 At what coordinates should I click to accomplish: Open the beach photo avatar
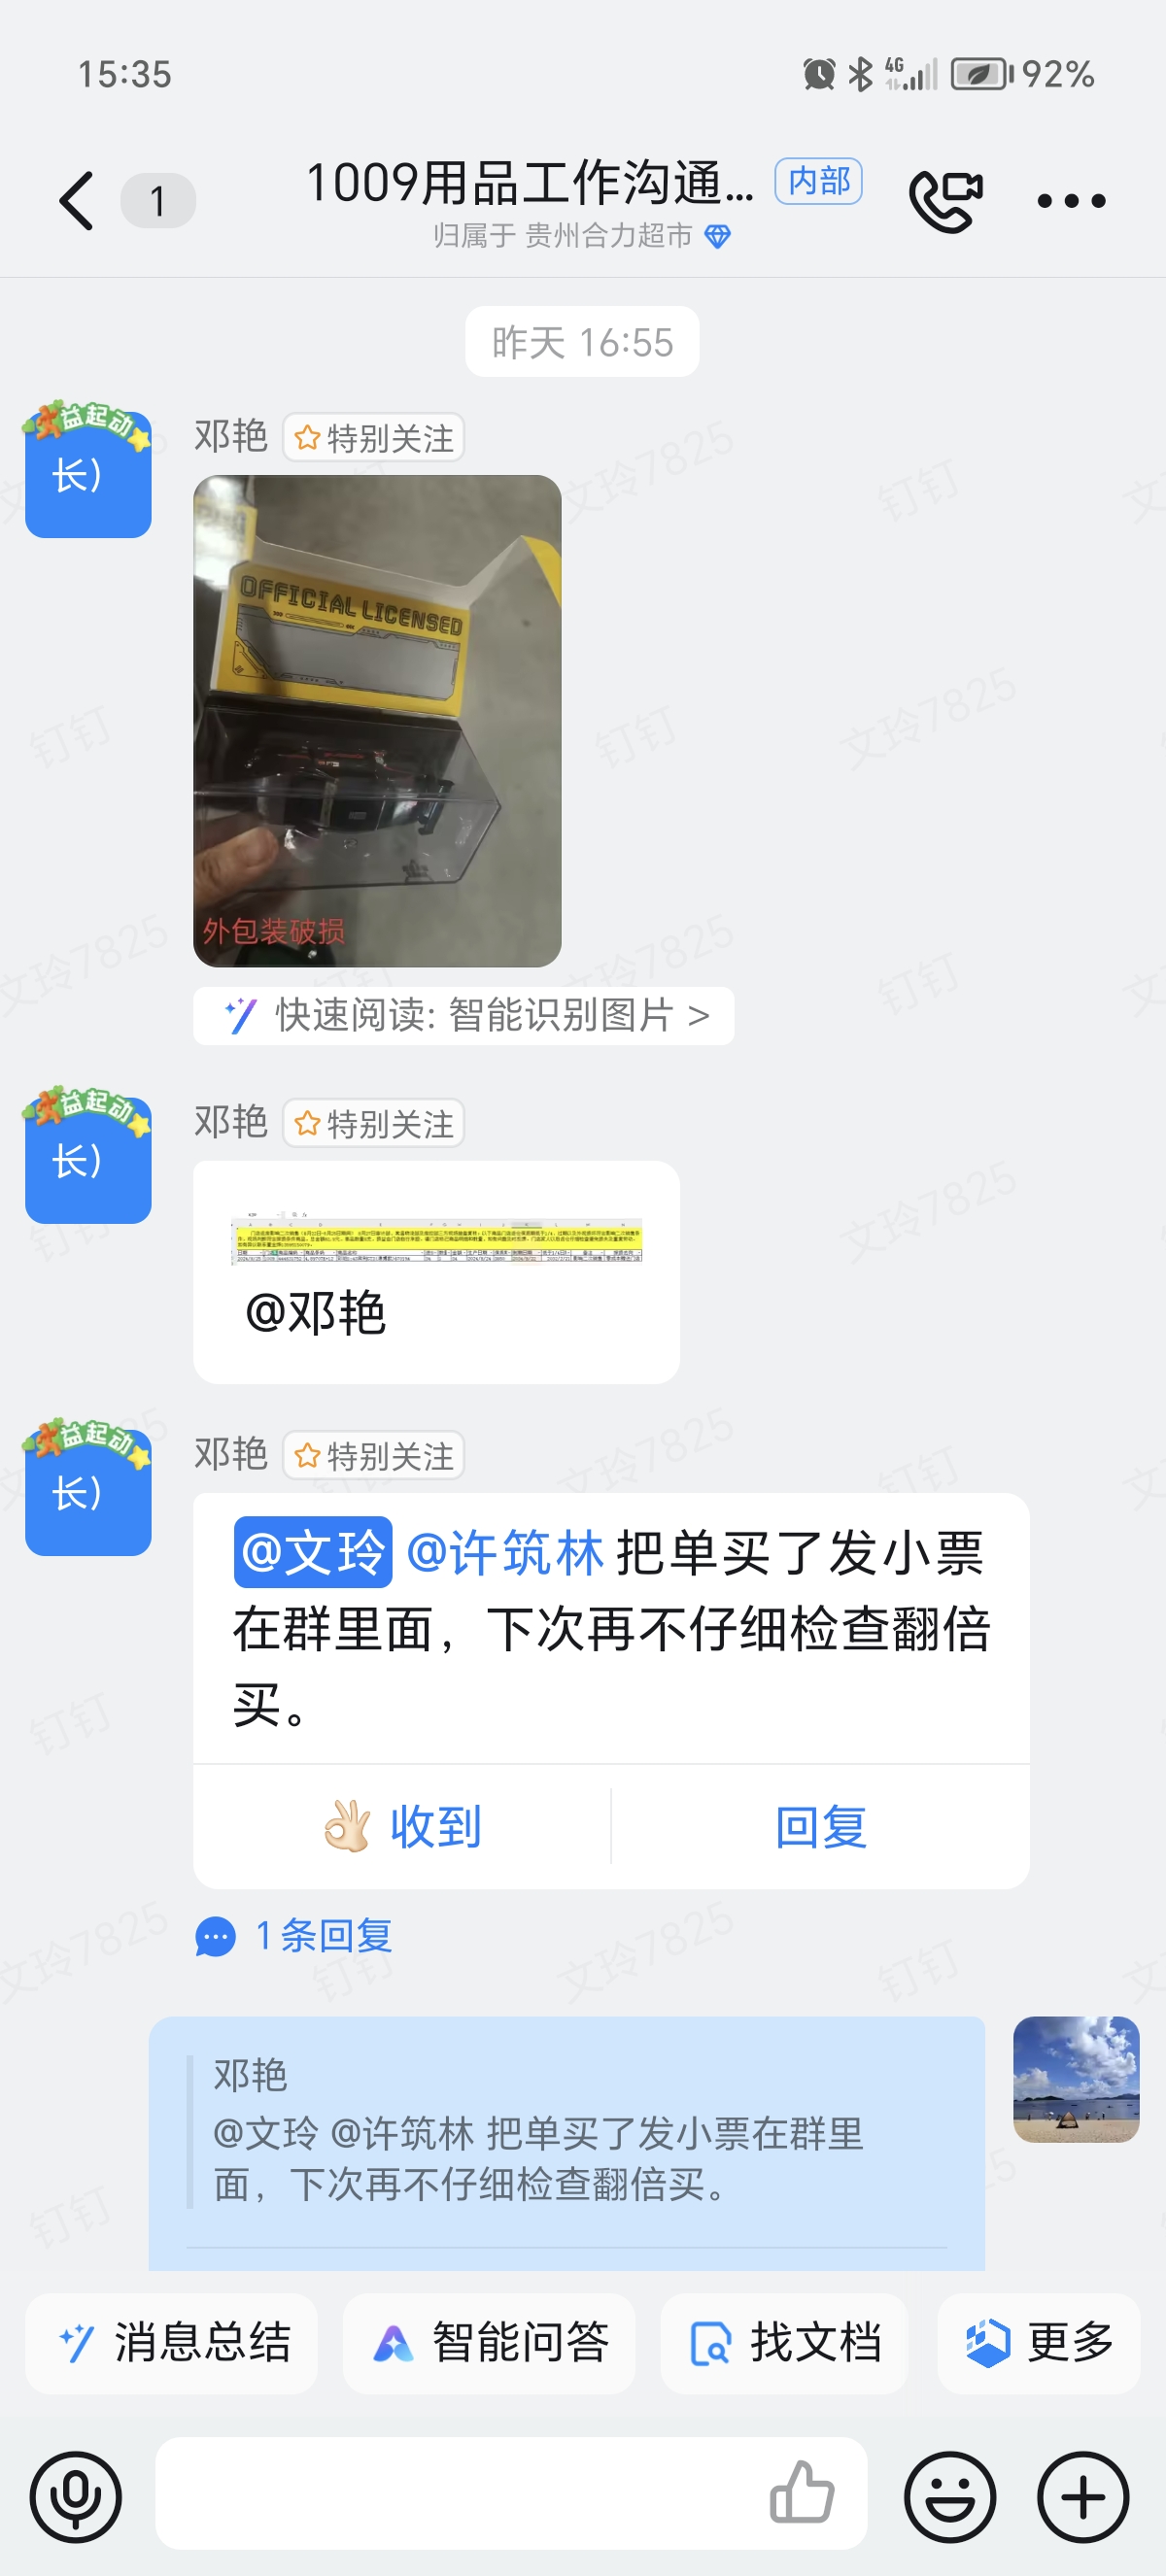(1076, 2079)
